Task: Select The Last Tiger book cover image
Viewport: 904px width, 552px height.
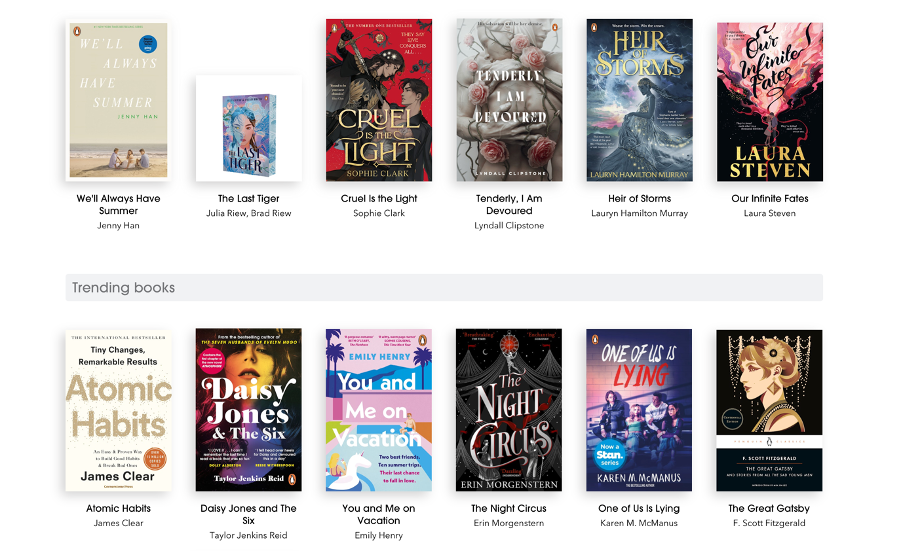Action: (x=248, y=128)
